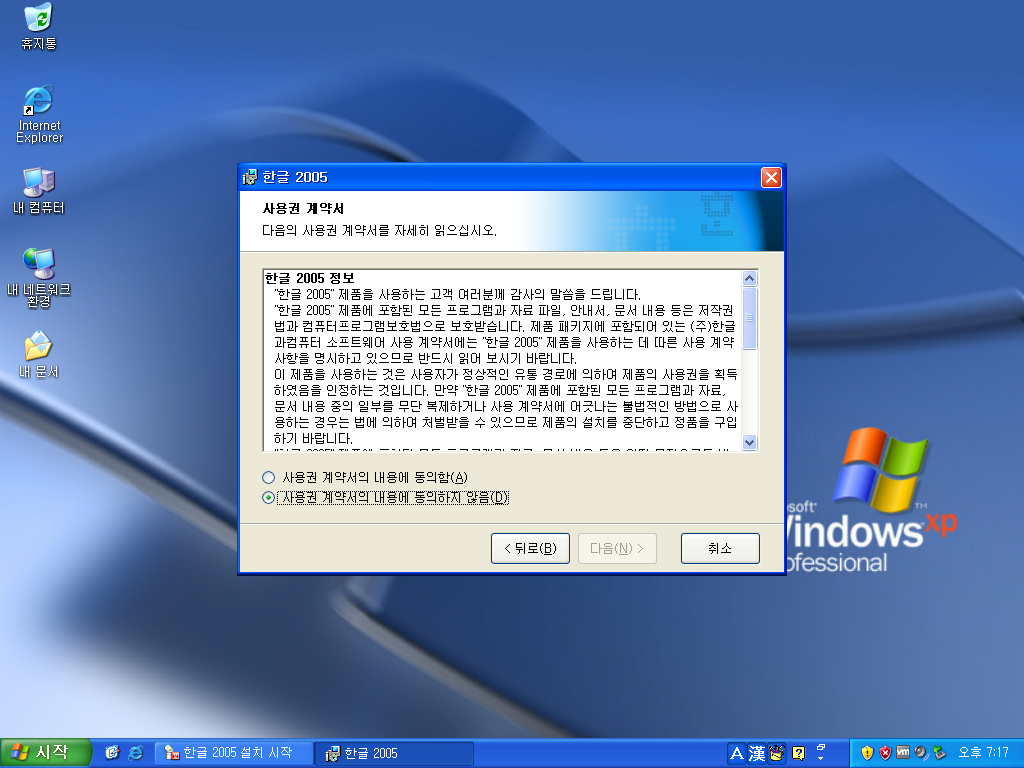Click the volume speaker tray icon
This screenshot has height=768, width=1024.
coord(921,753)
